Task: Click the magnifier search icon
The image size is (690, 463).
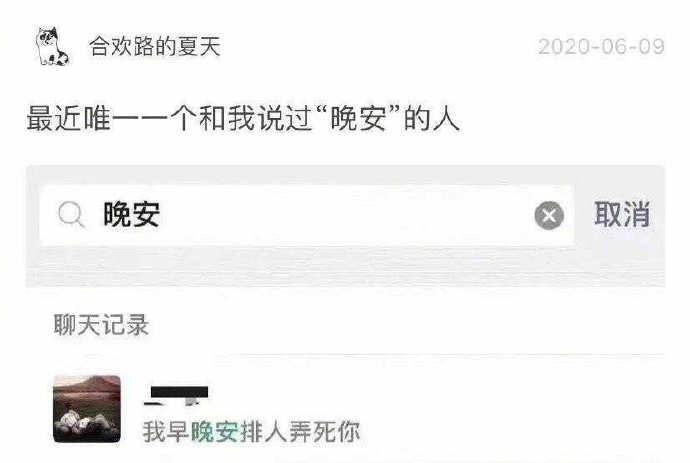Action: [x=71, y=215]
